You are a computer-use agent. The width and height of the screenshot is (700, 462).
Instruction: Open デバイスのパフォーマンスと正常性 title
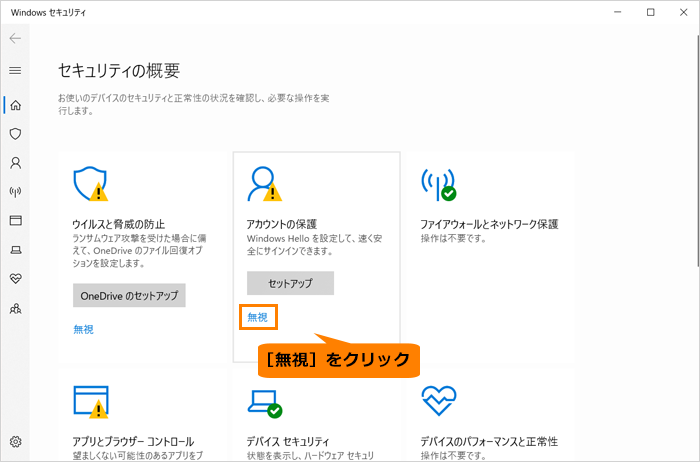pos(489,441)
